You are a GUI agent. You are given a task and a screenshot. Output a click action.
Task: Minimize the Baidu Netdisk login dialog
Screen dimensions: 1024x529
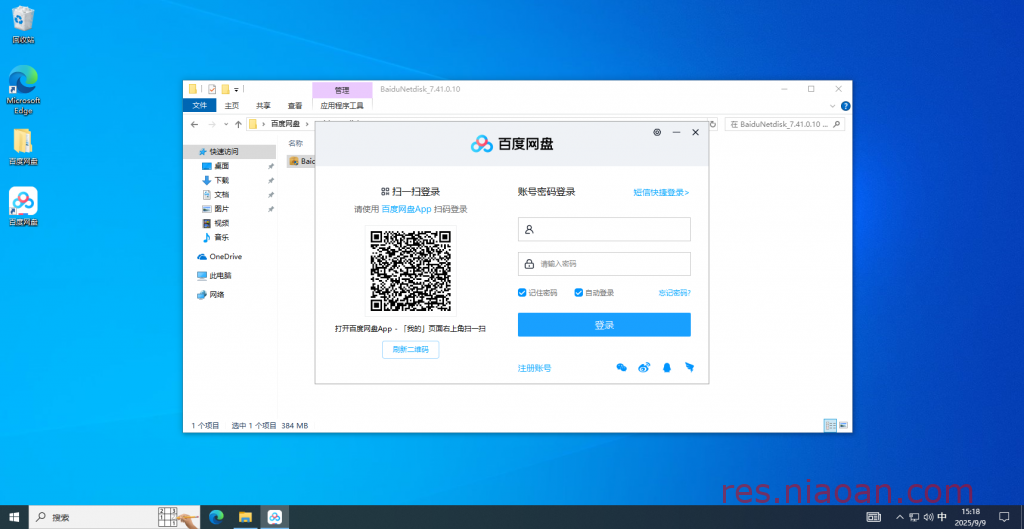(x=677, y=132)
